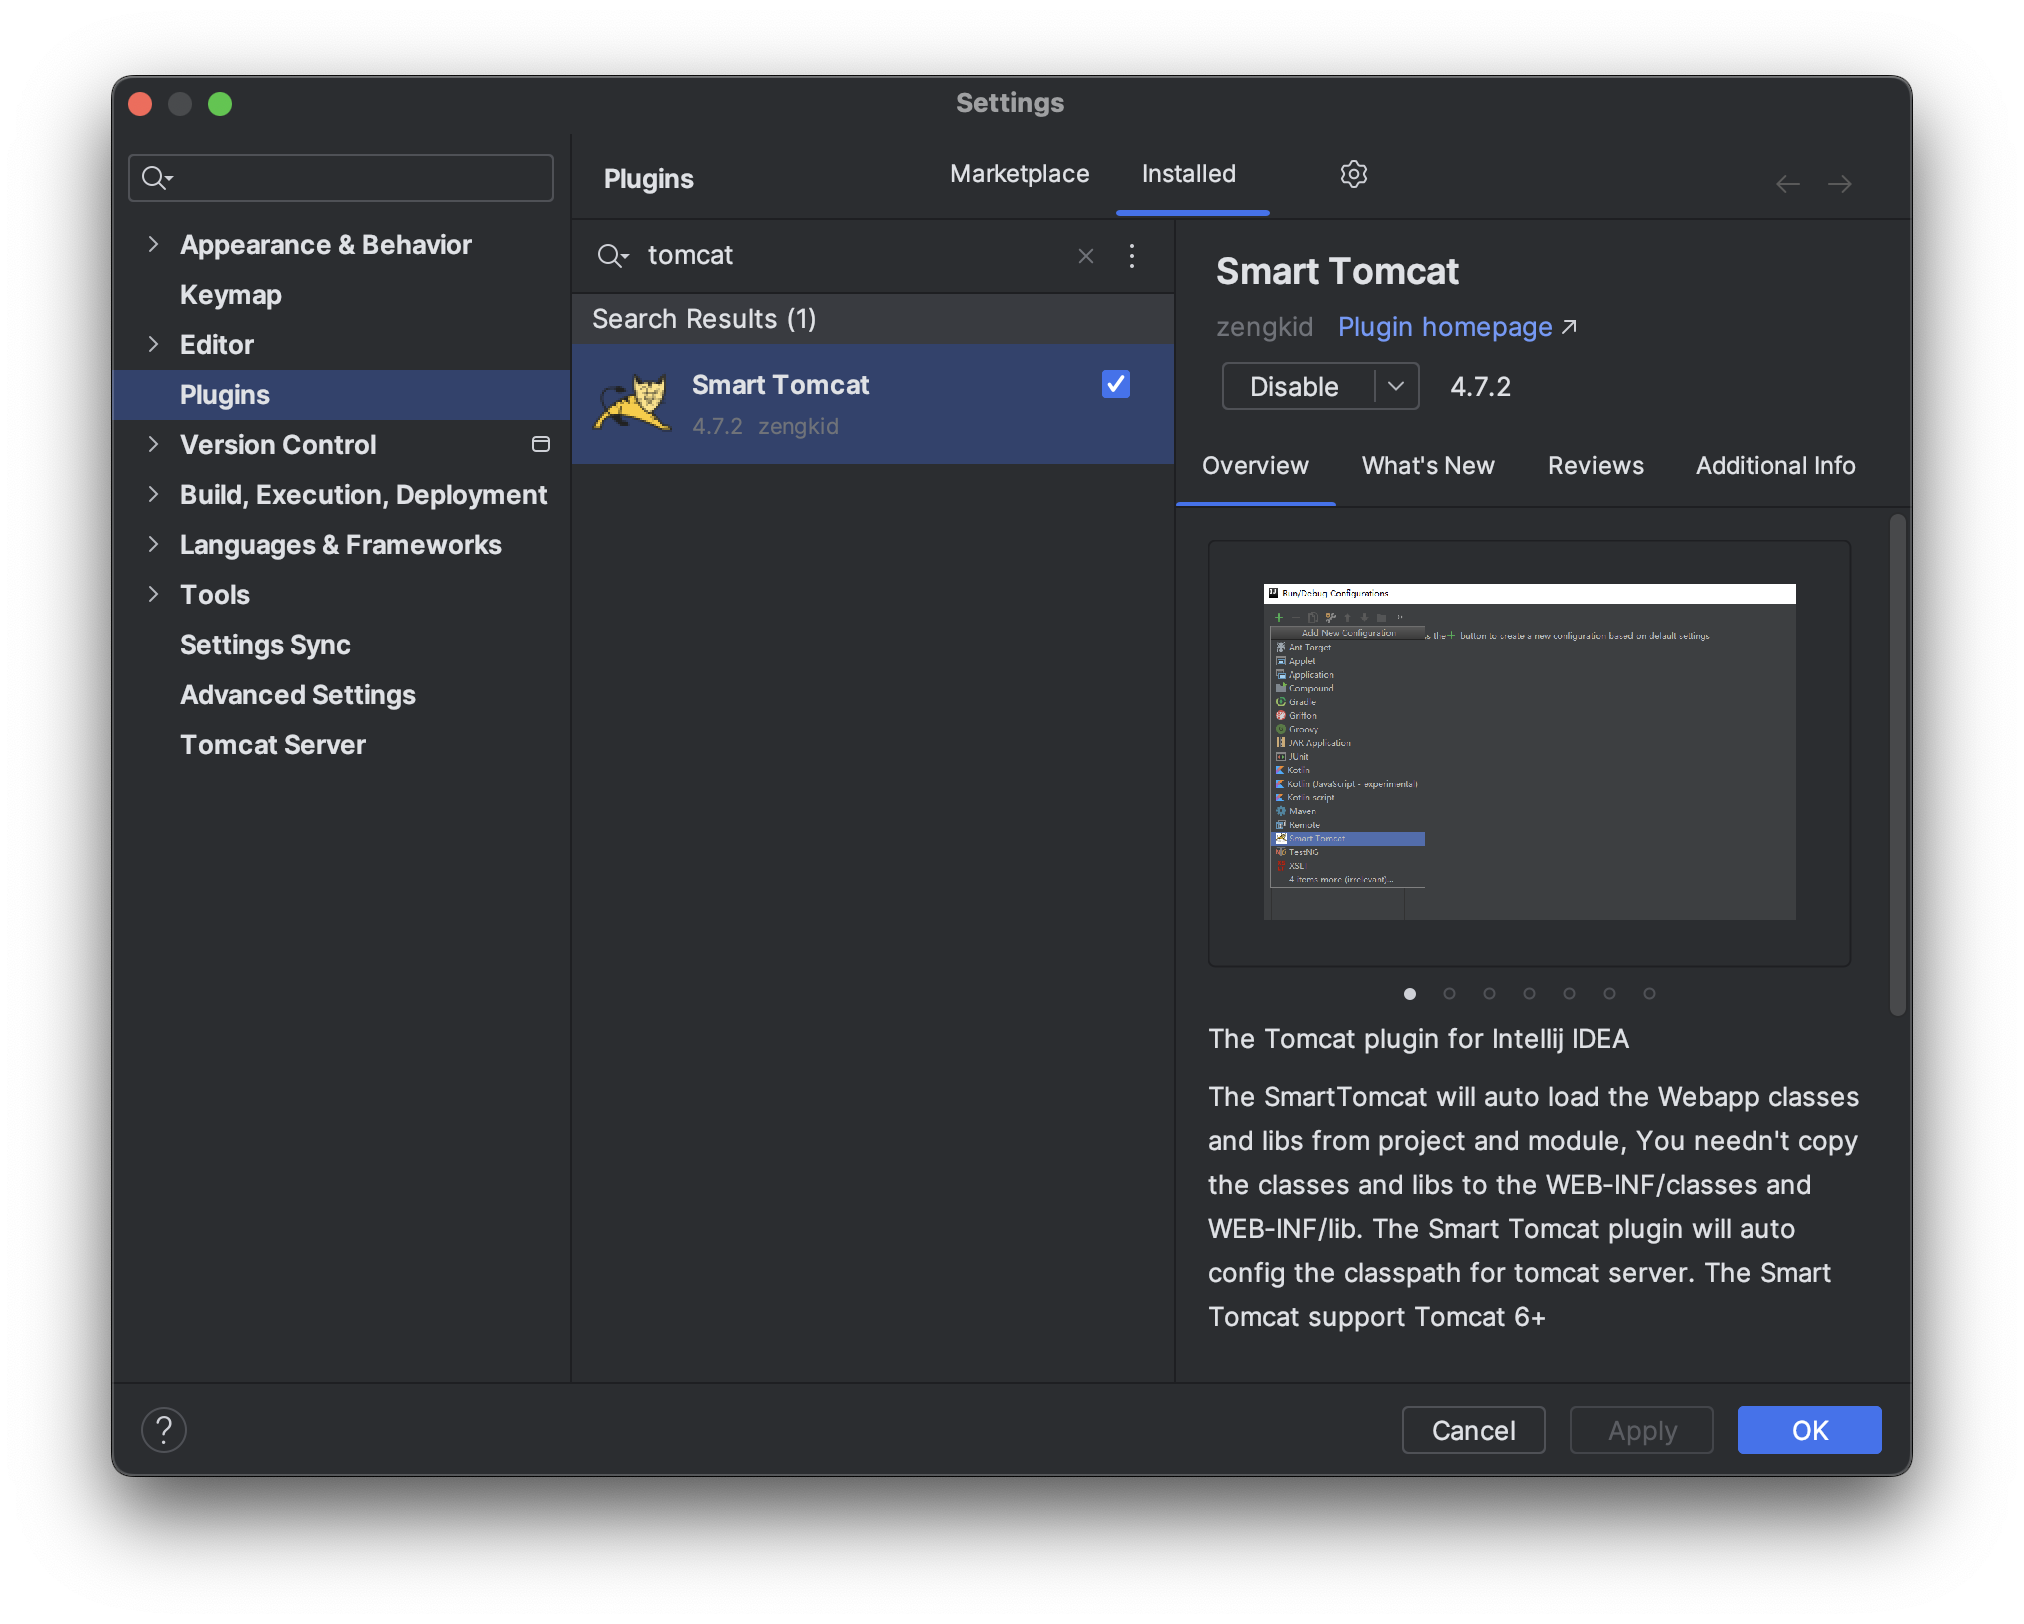The image size is (2024, 1624).
Task: Open the Plugin homepage link
Action: coord(1445,327)
